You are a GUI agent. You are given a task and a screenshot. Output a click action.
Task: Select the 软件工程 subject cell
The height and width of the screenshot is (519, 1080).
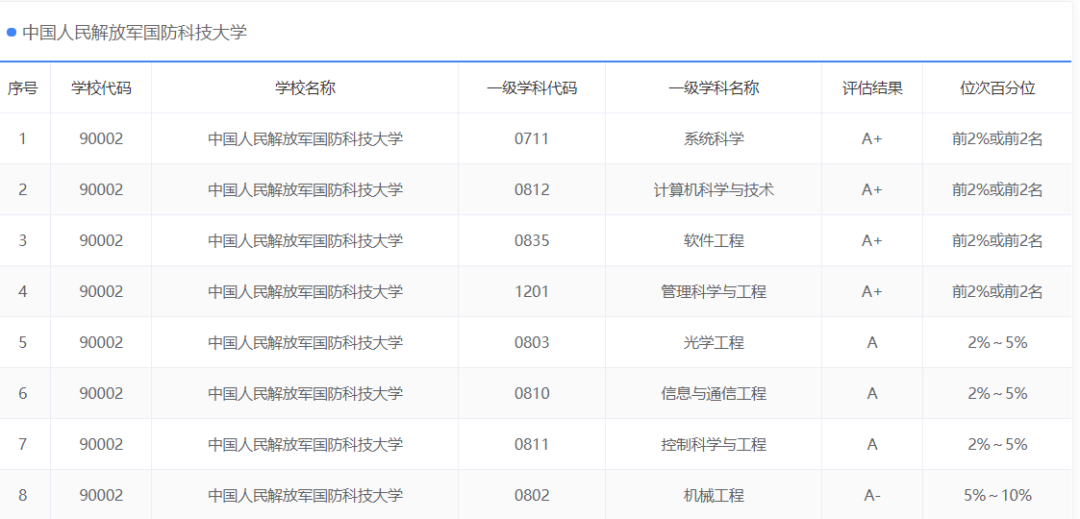[714, 241]
